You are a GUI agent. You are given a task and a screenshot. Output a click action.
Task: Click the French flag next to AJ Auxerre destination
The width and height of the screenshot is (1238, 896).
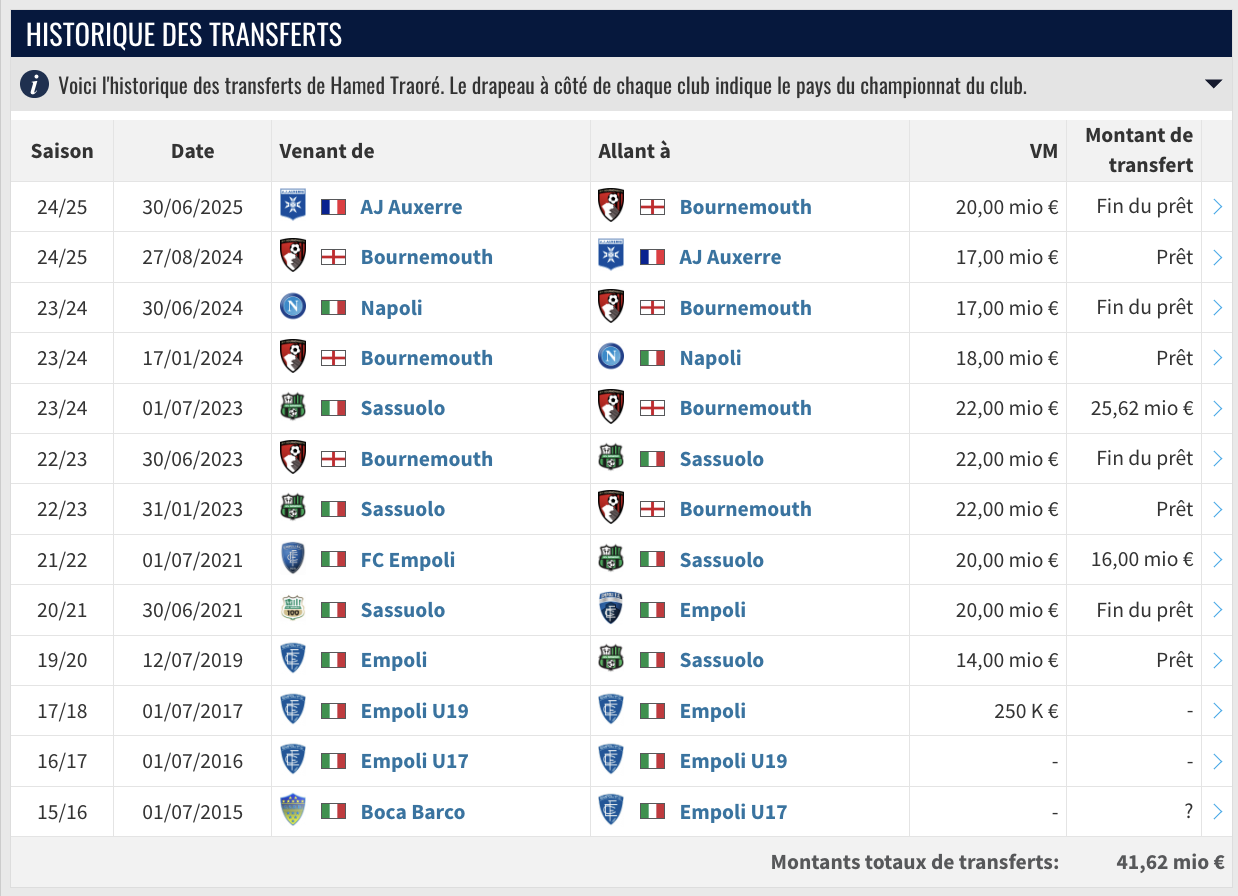coord(652,257)
